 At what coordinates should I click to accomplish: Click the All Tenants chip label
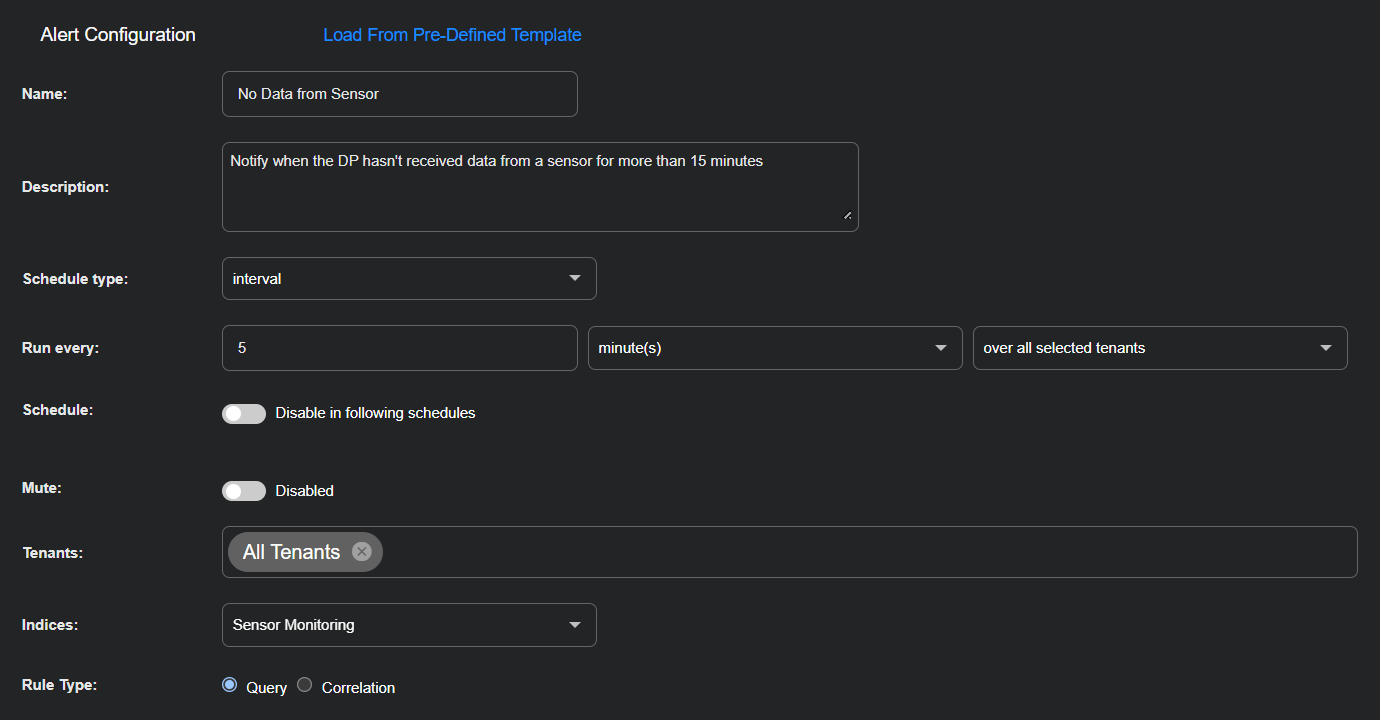coord(291,552)
